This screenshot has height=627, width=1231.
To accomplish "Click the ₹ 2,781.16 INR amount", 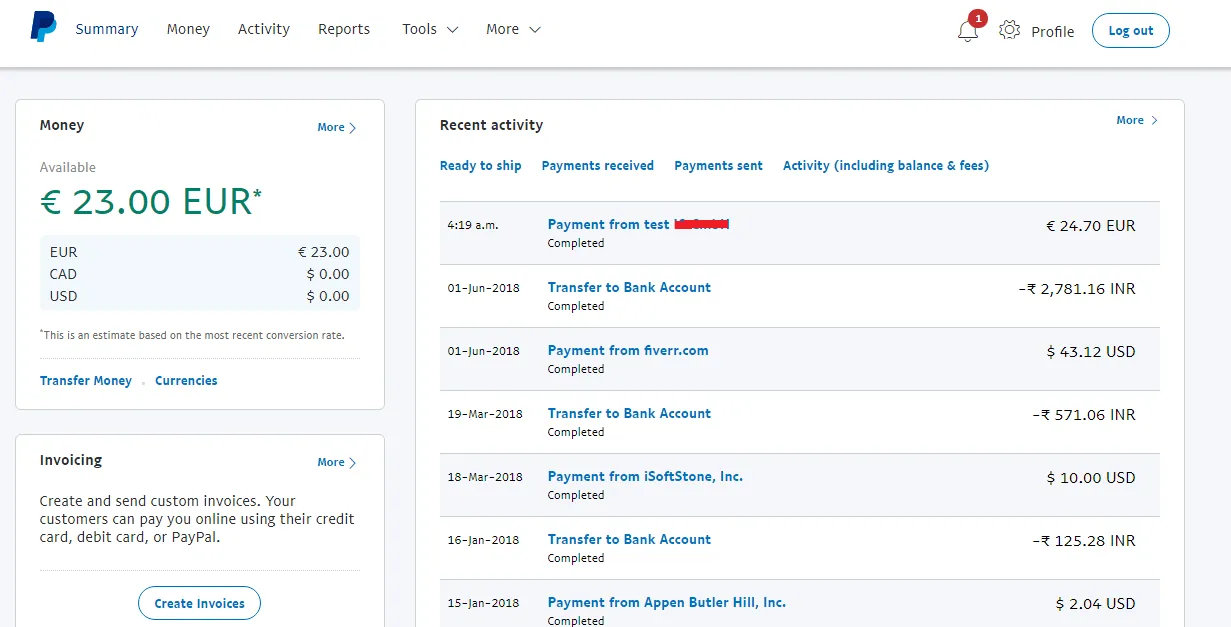I will click(1077, 289).
